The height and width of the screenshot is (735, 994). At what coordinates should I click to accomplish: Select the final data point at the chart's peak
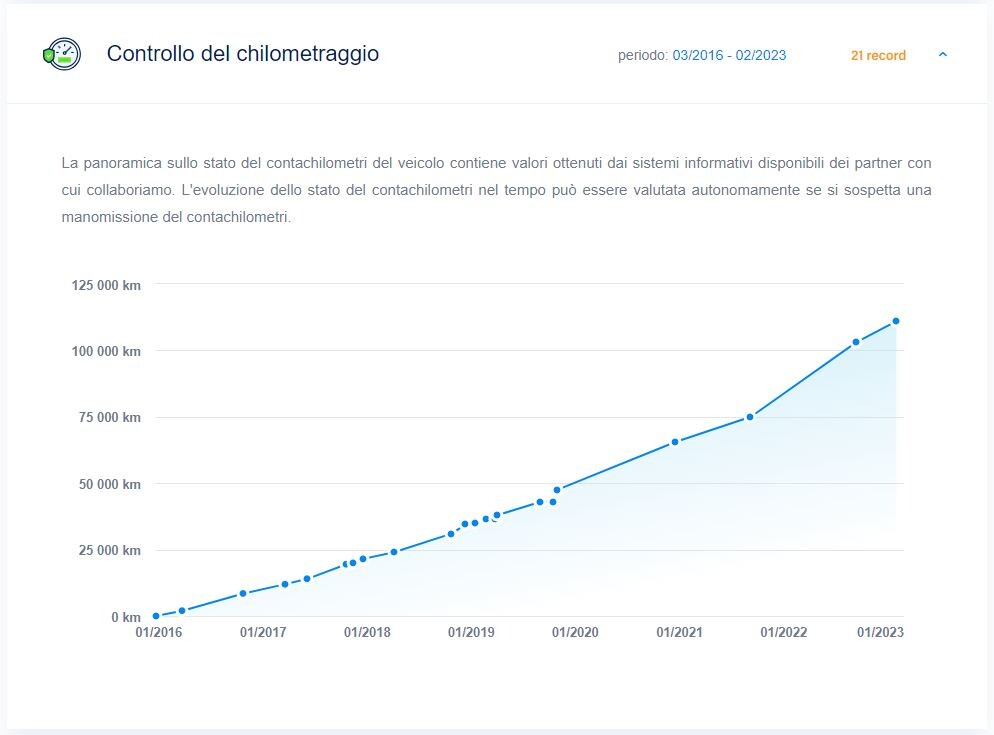(896, 322)
